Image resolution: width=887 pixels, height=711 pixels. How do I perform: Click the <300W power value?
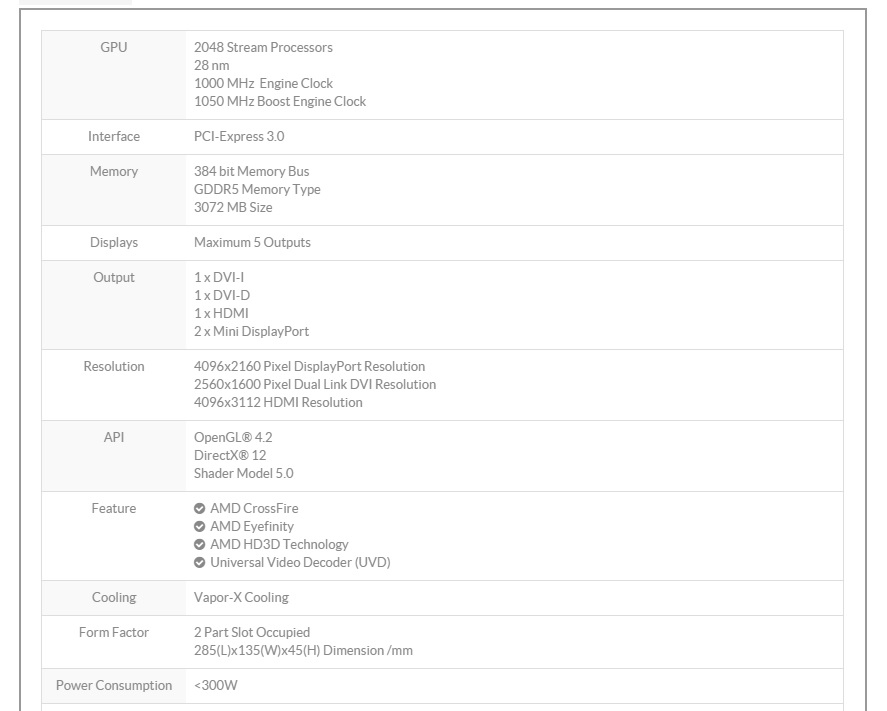[216, 686]
